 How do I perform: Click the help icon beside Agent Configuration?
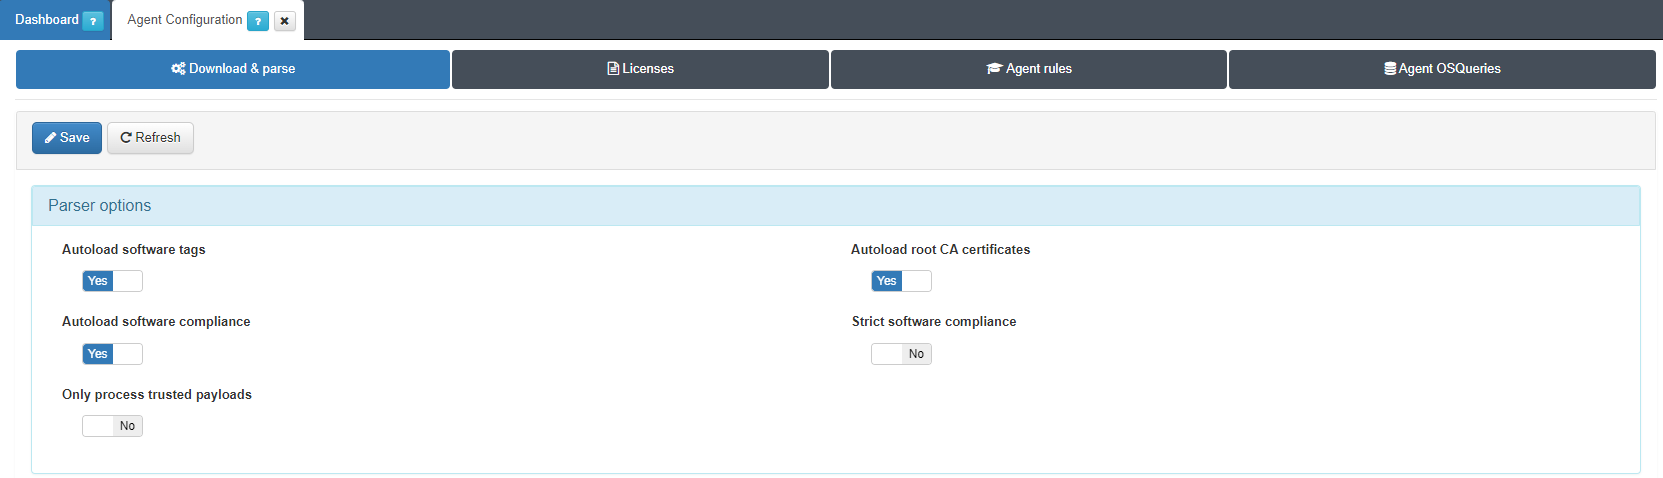pyautogui.click(x=258, y=21)
